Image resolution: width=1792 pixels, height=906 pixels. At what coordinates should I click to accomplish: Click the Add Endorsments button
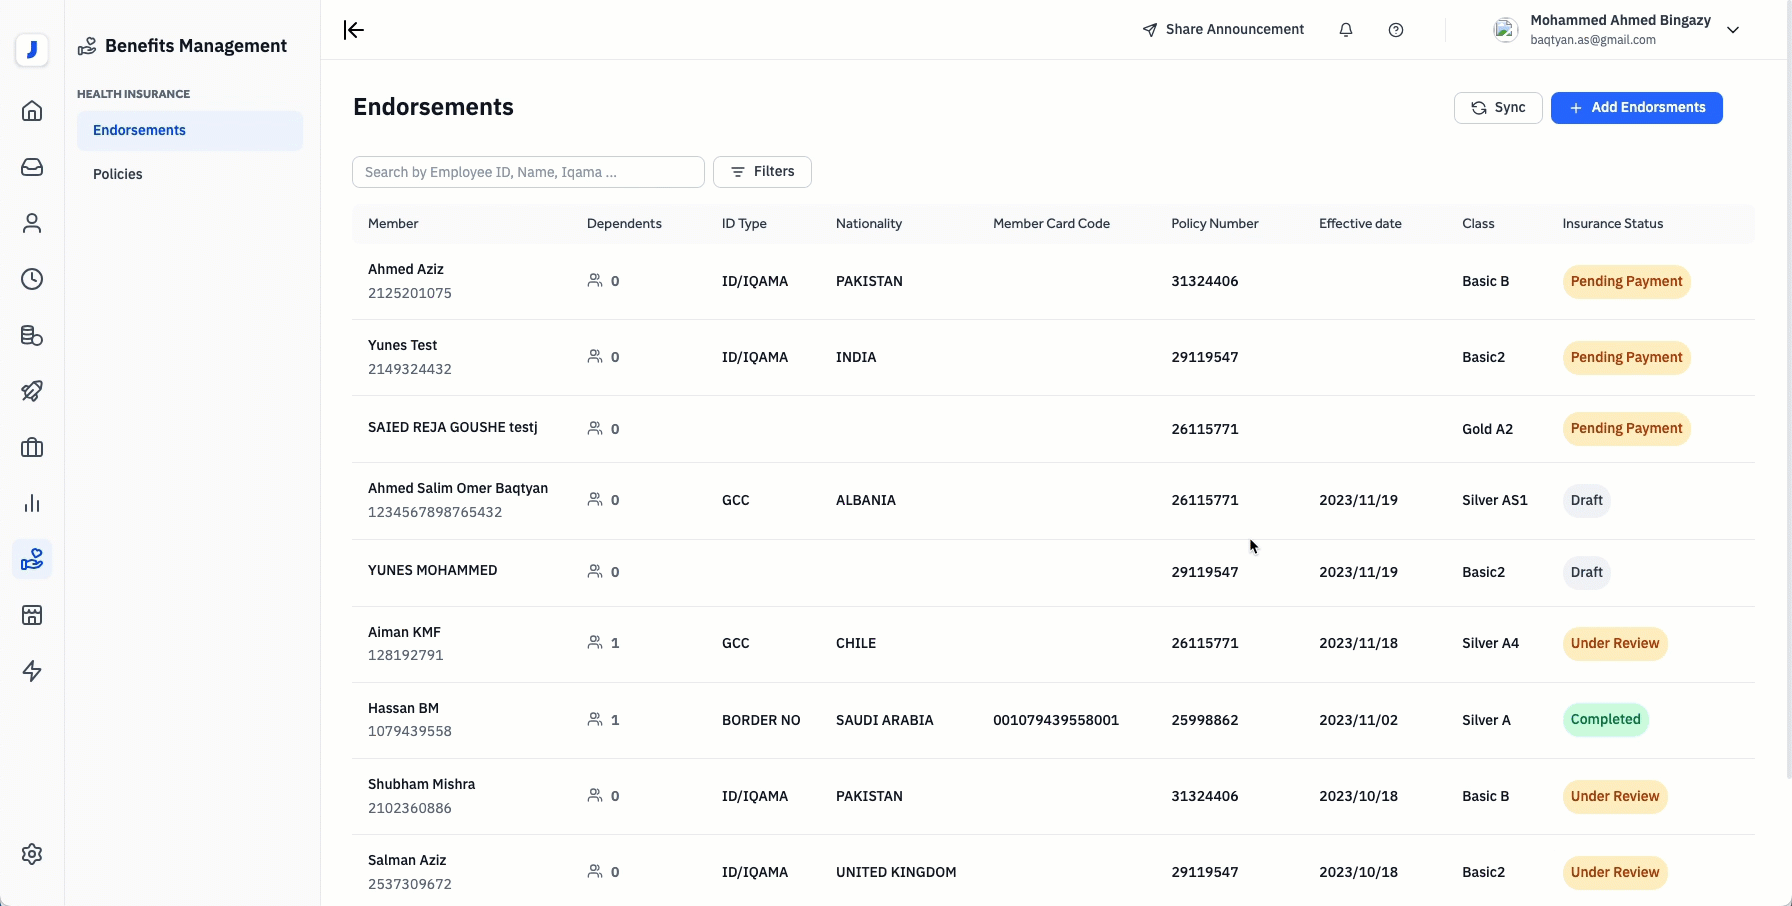[1636, 108]
